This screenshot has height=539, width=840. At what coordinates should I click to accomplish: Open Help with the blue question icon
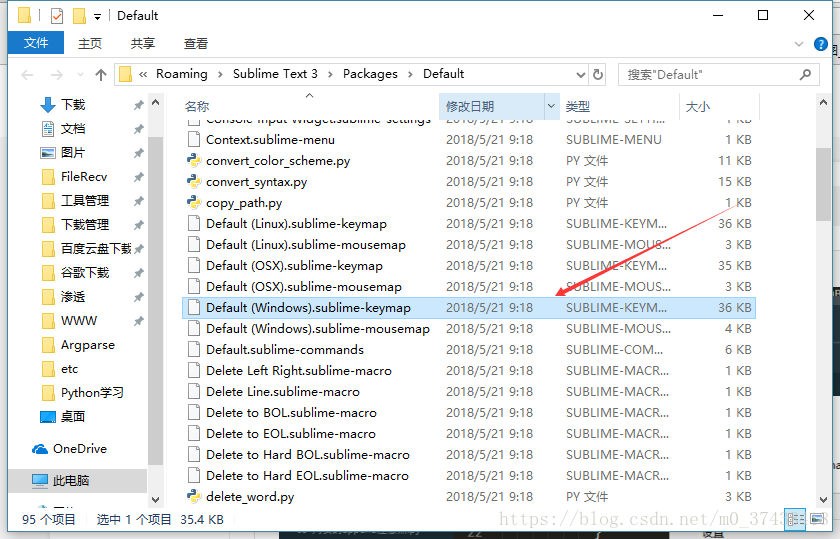(x=820, y=44)
